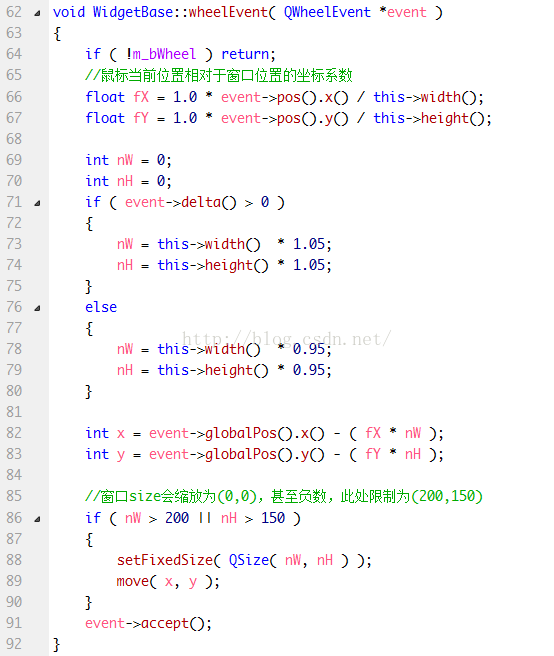Click the move( x, y ) call
The height and width of the screenshot is (656, 554).
[x=168, y=581]
